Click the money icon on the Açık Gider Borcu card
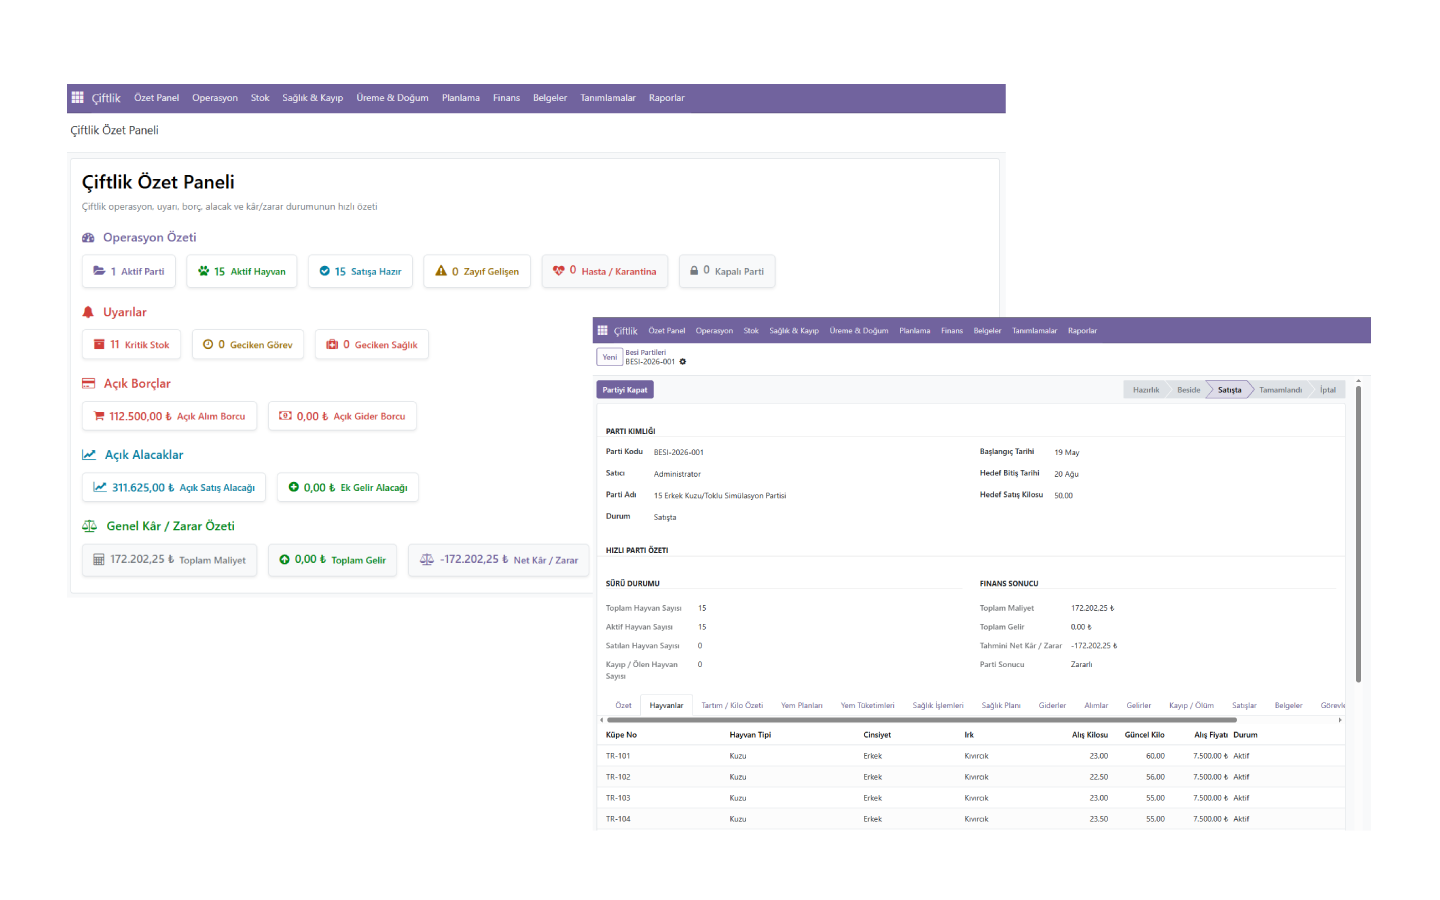The image size is (1440, 900). (x=285, y=416)
